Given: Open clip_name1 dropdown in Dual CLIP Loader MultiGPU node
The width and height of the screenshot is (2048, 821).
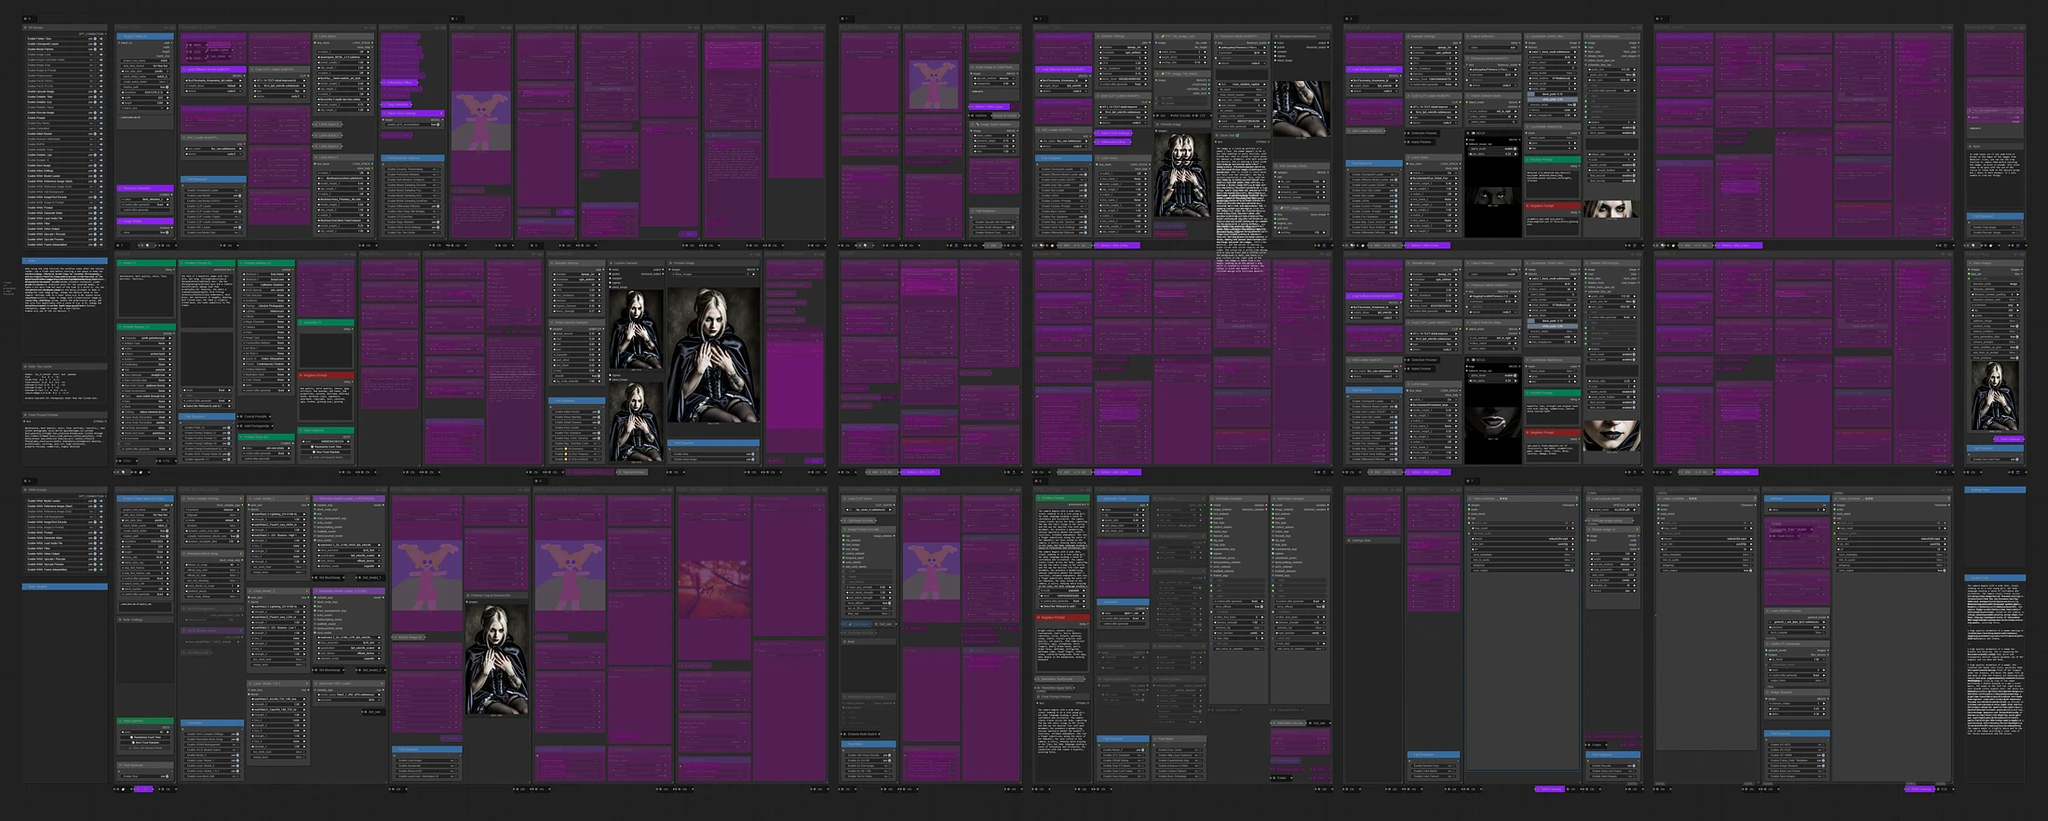Looking at the screenshot, I should pos(280,80).
